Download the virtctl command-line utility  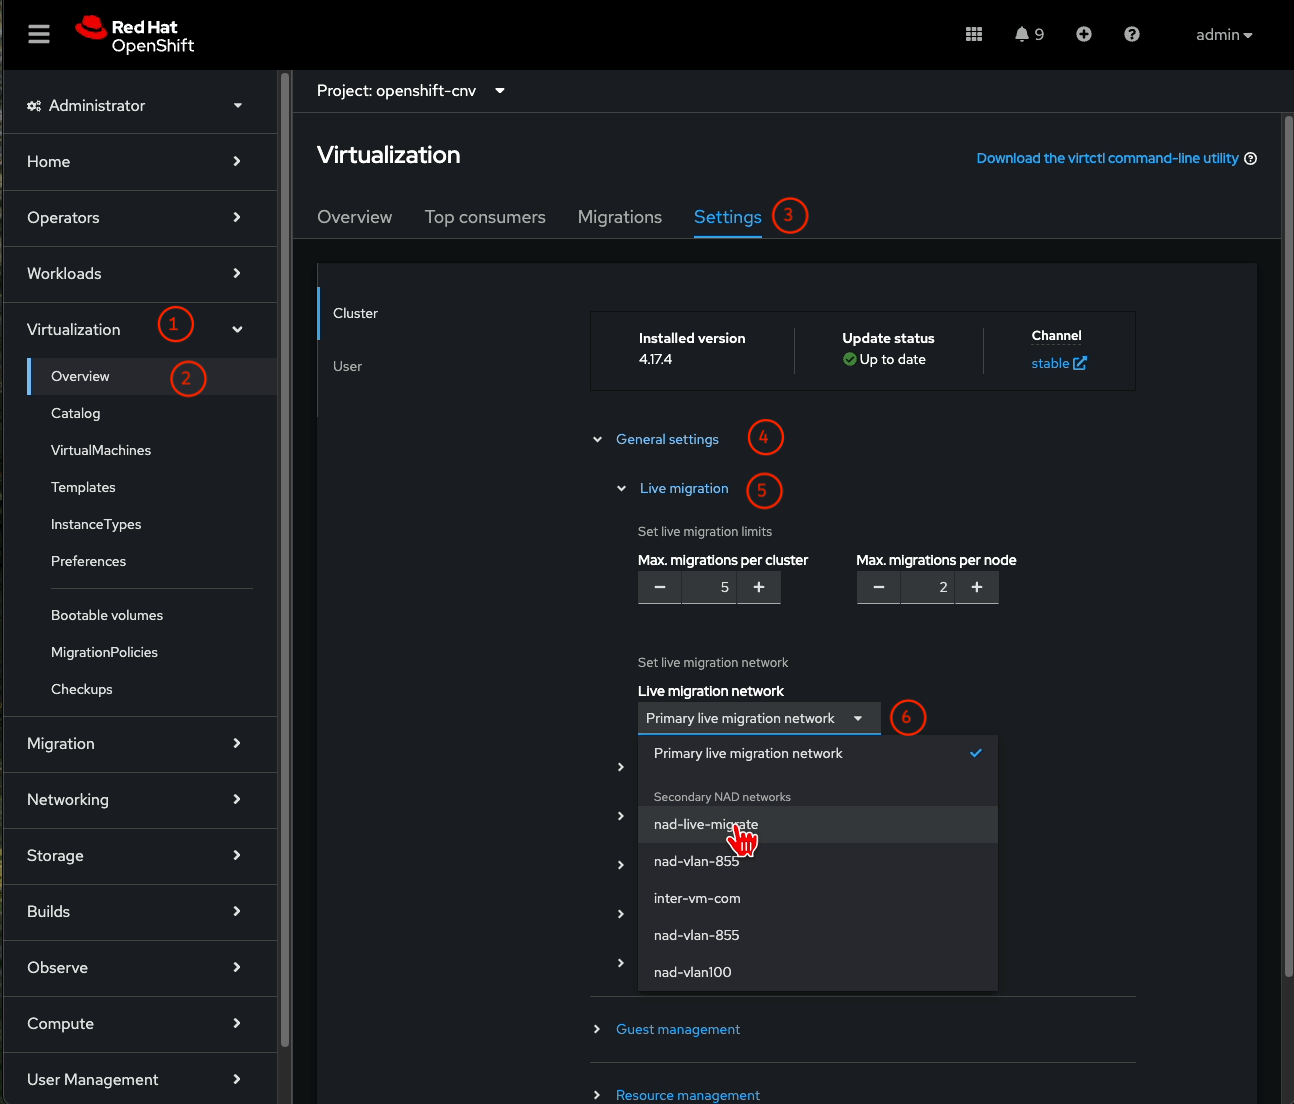1107,158
